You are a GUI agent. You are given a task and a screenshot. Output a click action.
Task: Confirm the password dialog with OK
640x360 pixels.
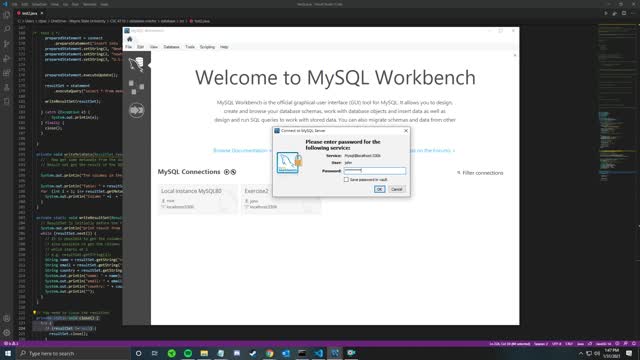(x=379, y=189)
